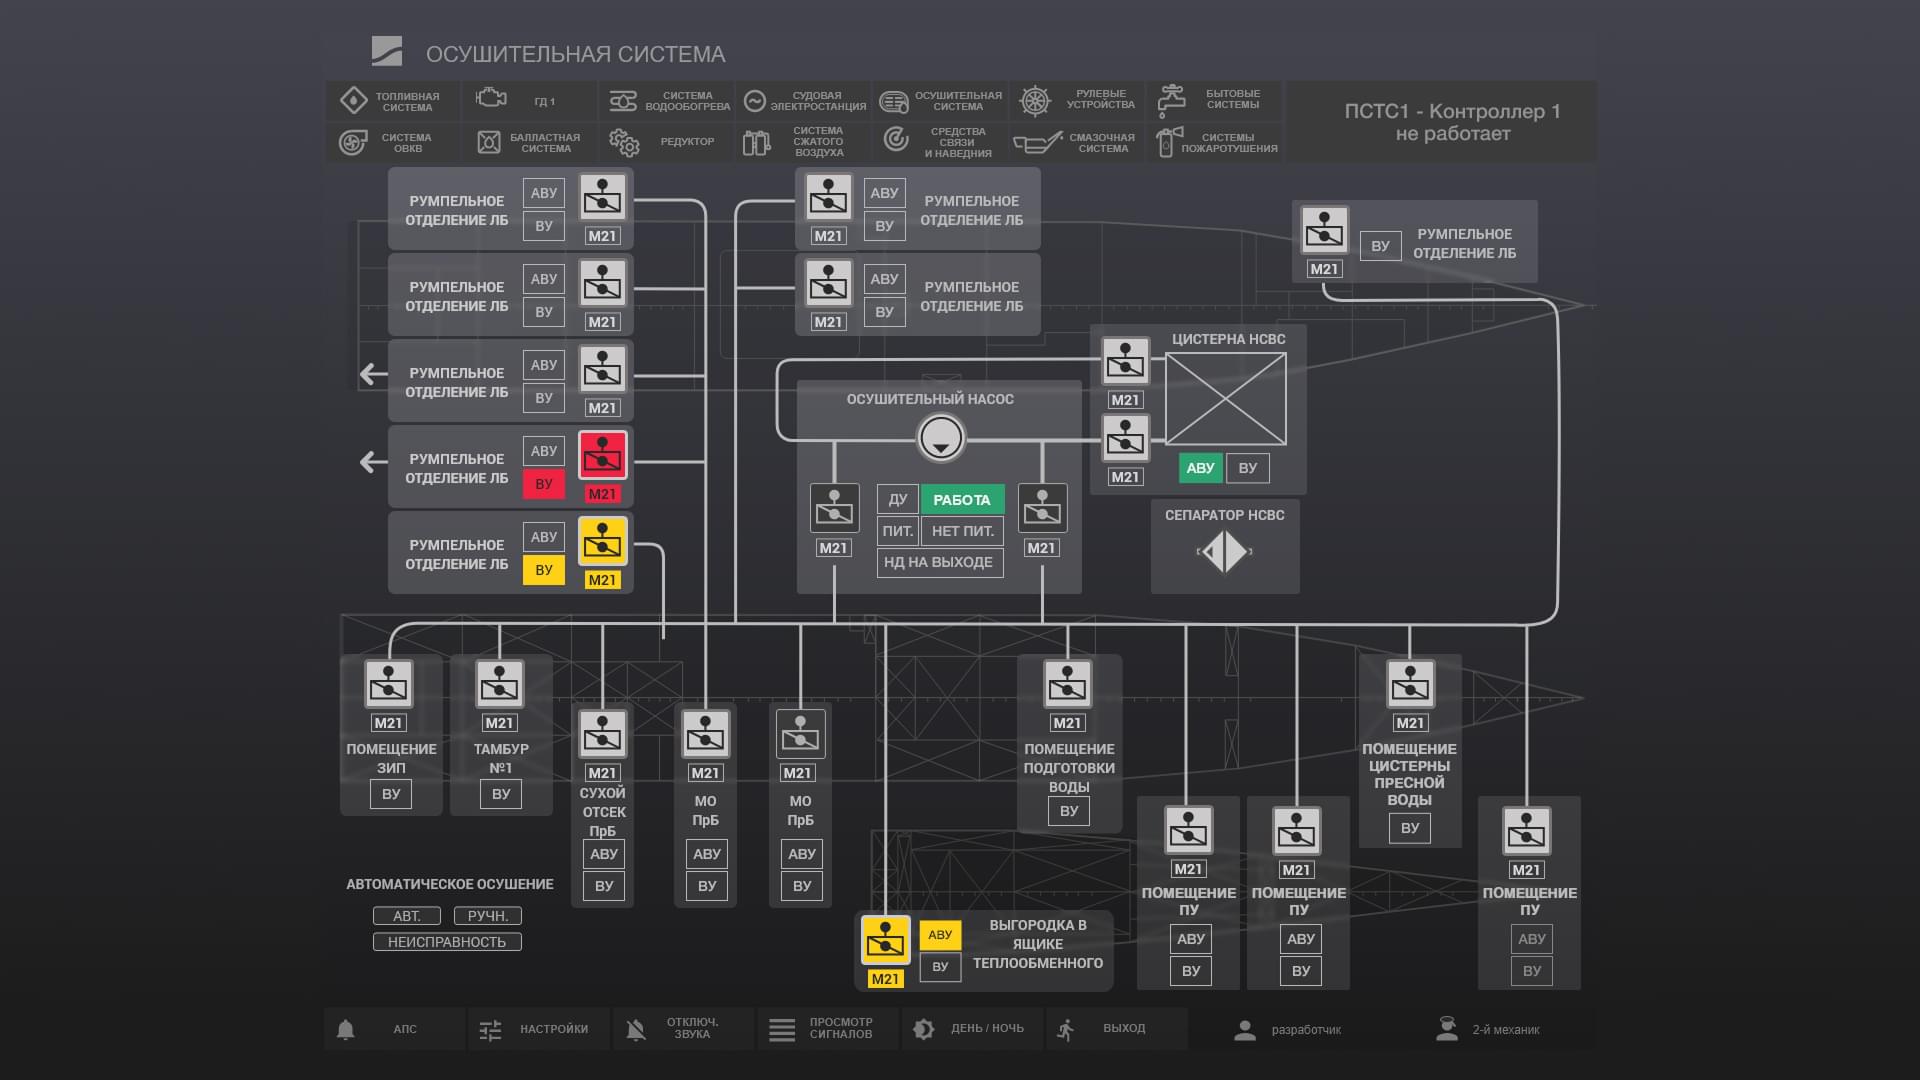Click the upper left arrow beside Румпельное отделение
The height and width of the screenshot is (1080, 1920).
pos(373,374)
